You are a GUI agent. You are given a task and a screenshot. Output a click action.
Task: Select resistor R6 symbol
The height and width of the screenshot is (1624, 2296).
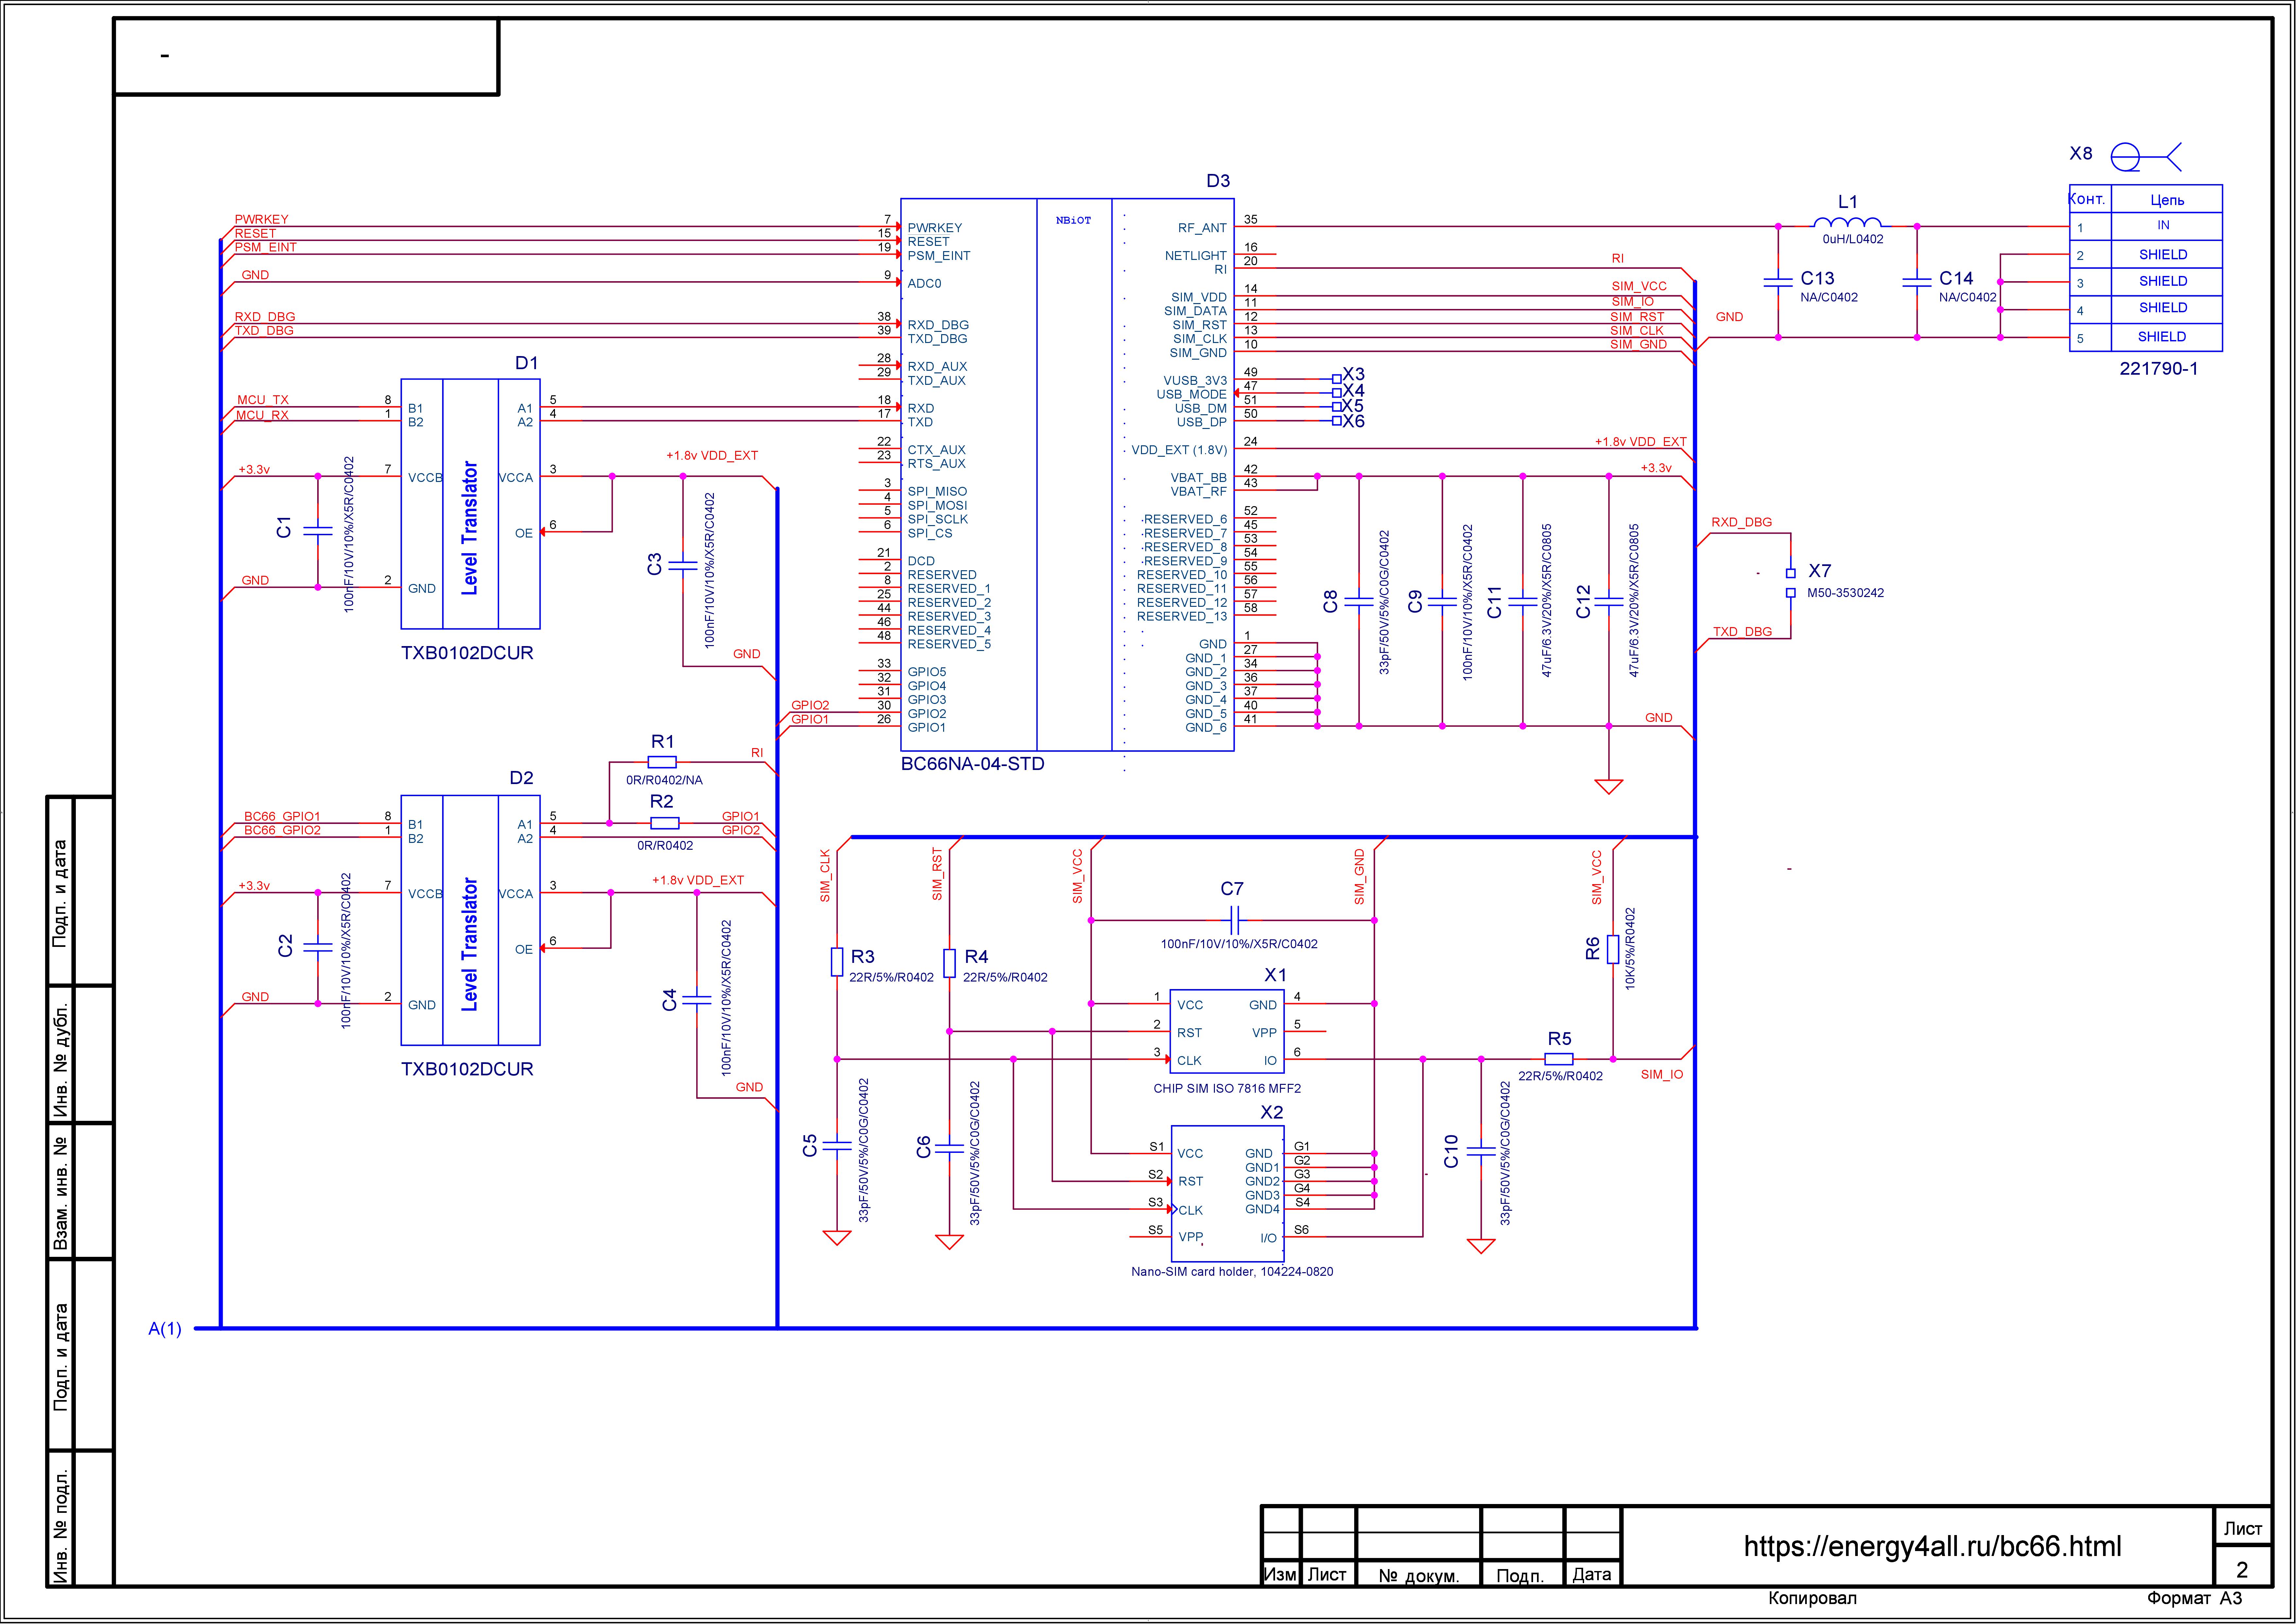tap(1613, 949)
